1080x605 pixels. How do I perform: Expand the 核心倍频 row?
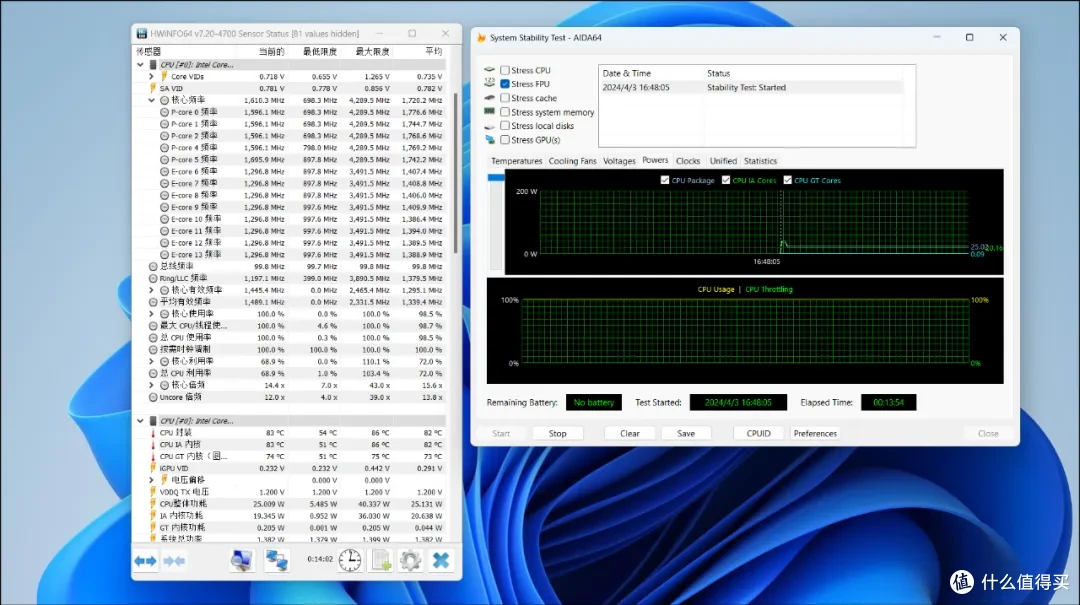152,385
